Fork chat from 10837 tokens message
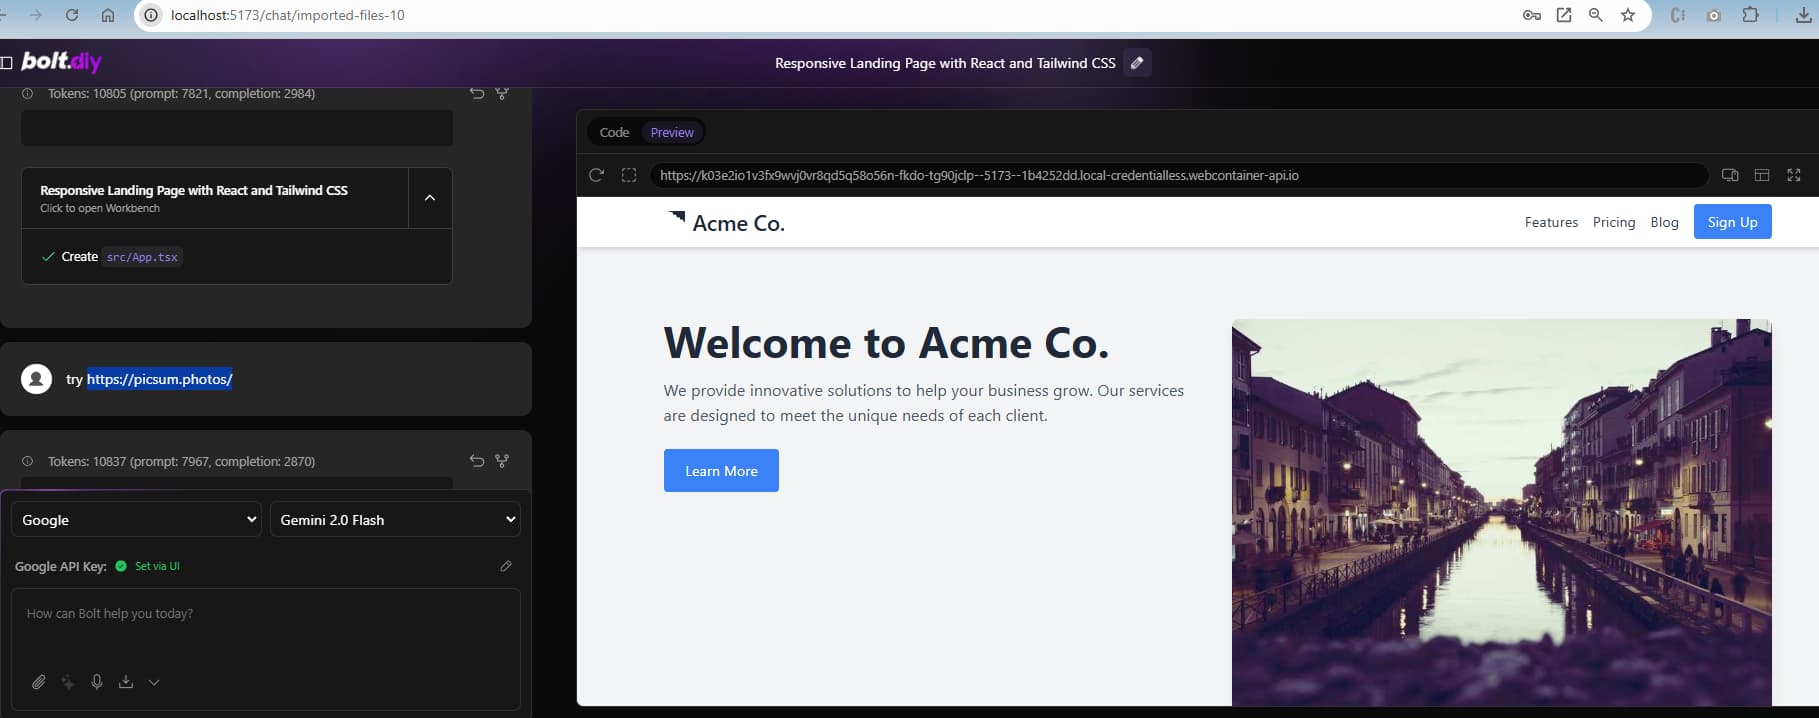 point(502,461)
